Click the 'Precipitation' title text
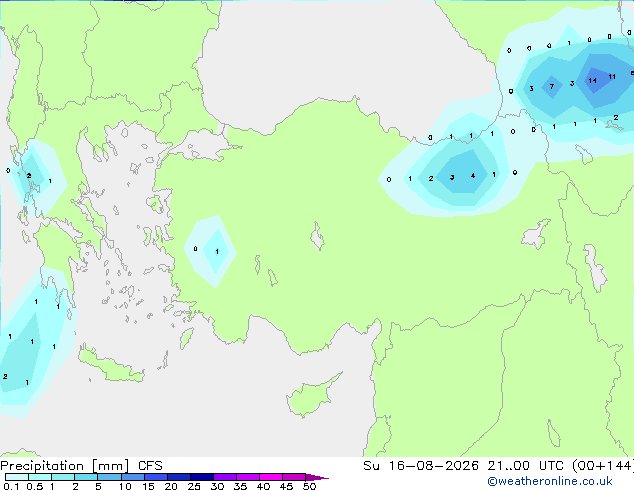The width and height of the screenshot is (634, 490). 42,466
